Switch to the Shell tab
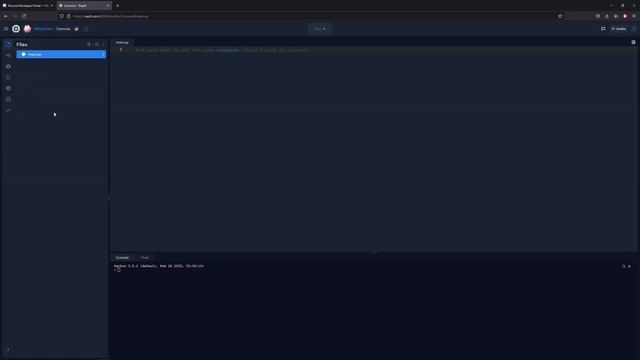 [x=144, y=258]
